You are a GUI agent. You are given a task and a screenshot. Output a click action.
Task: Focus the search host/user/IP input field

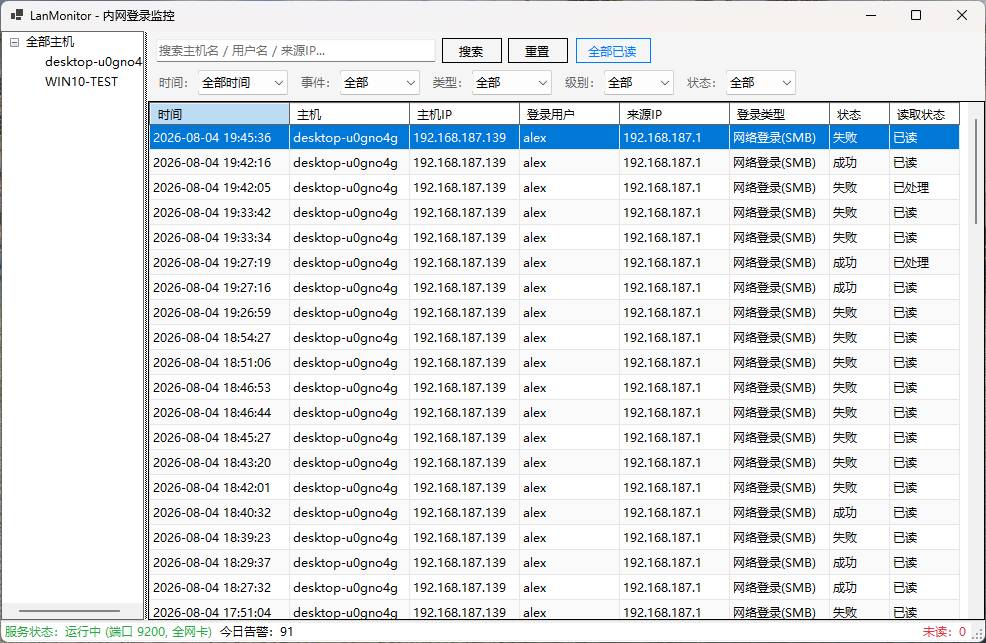point(296,51)
